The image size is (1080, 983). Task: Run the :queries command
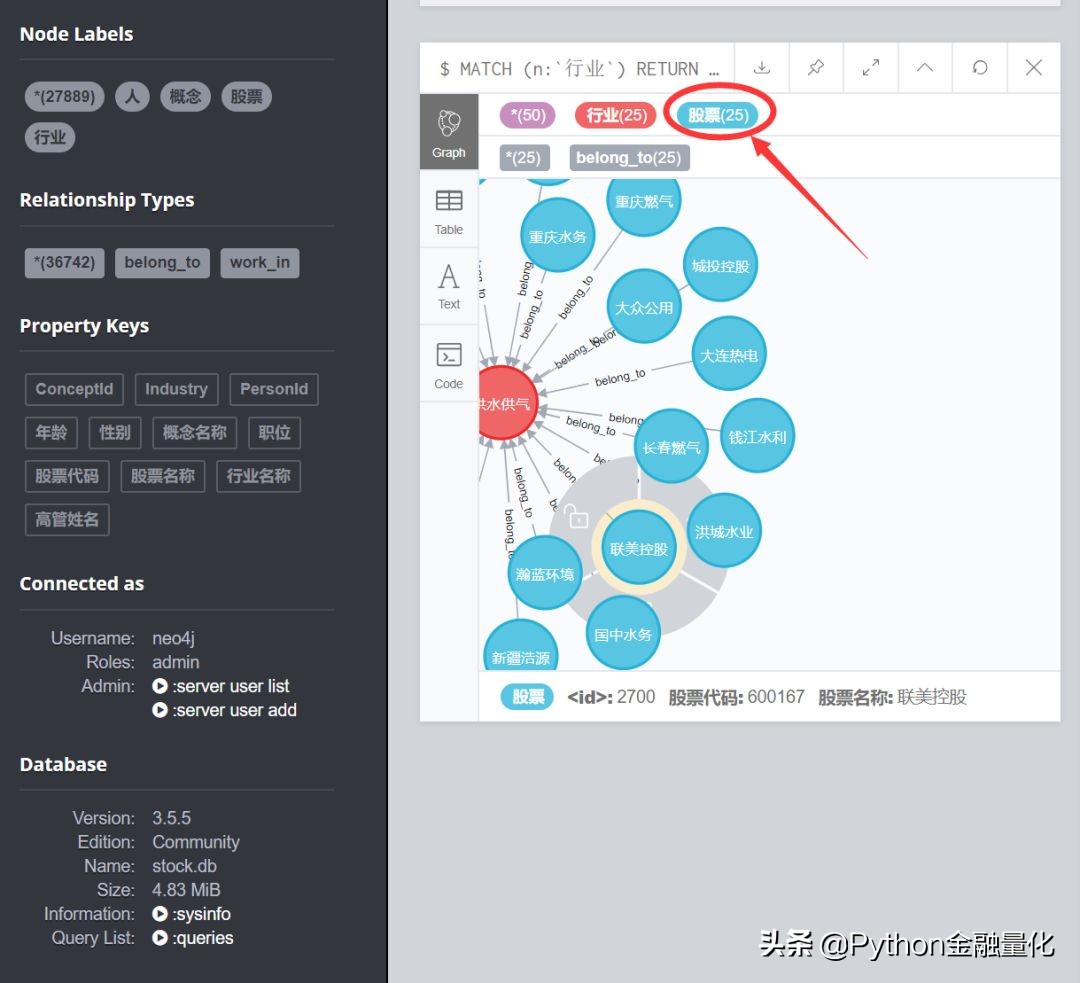click(202, 938)
